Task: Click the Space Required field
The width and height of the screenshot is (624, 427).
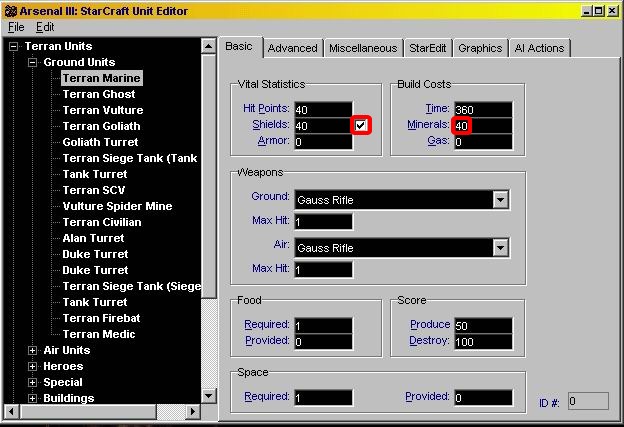Action: (323, 398)
